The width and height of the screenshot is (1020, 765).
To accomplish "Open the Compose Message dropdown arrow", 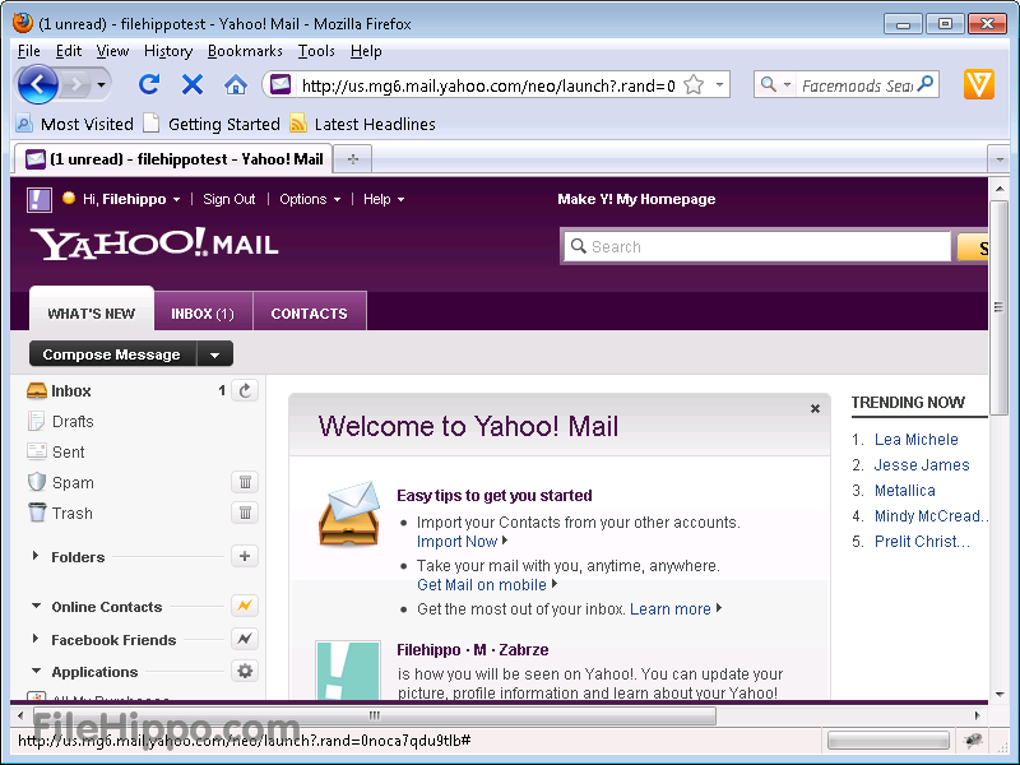I will point(215,355).
